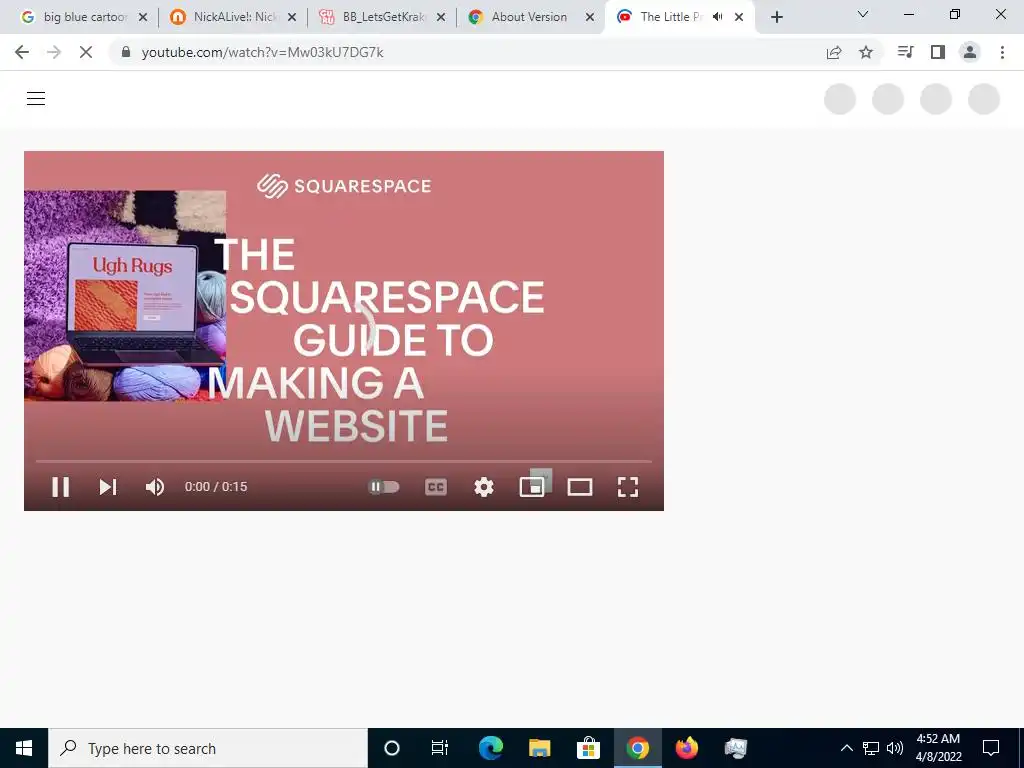Screen dimensions: 1024x768
Task: Open video settings gear
Action: (x=483, y=487)
